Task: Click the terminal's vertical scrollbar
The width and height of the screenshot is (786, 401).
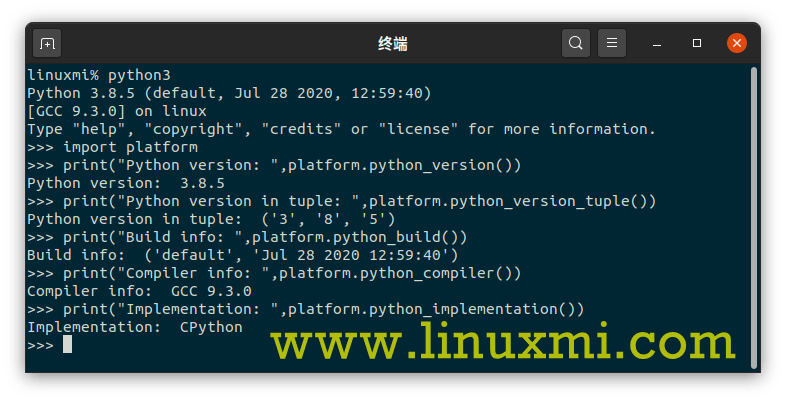Action: (x=753, y=218)
